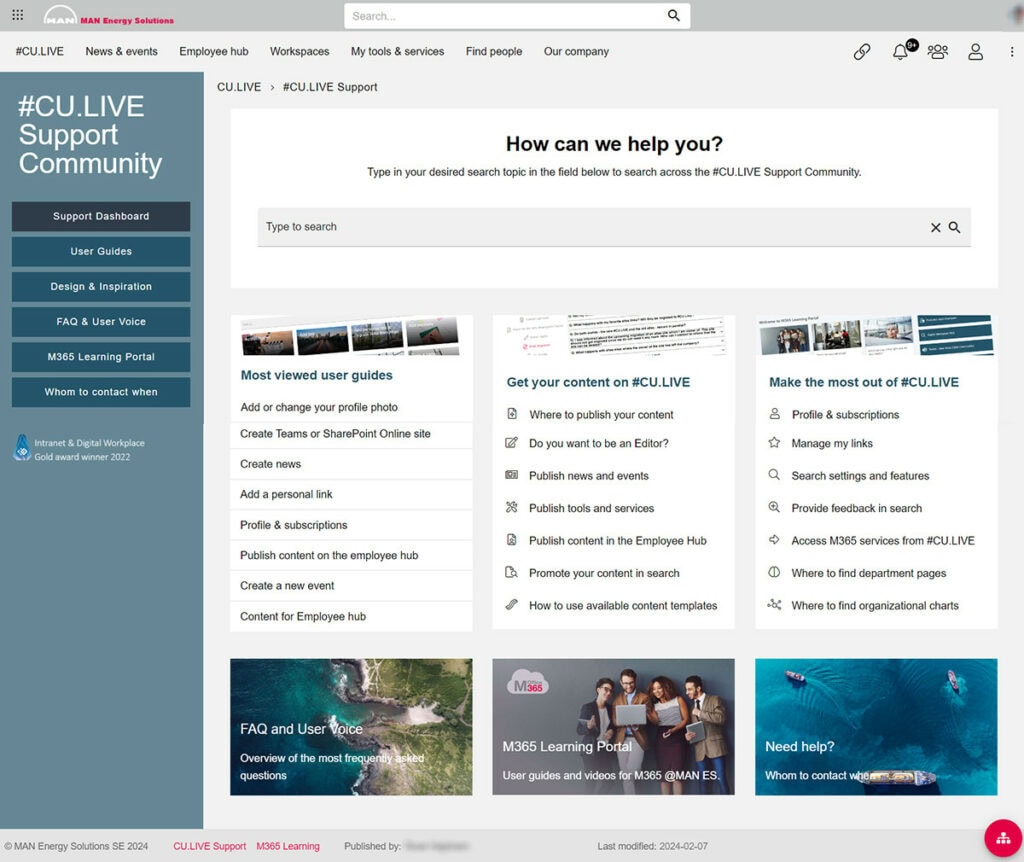Screen dimensions: 1024x862
Task: Click the magnifier in the help search bar
Action: pos(955,227)
